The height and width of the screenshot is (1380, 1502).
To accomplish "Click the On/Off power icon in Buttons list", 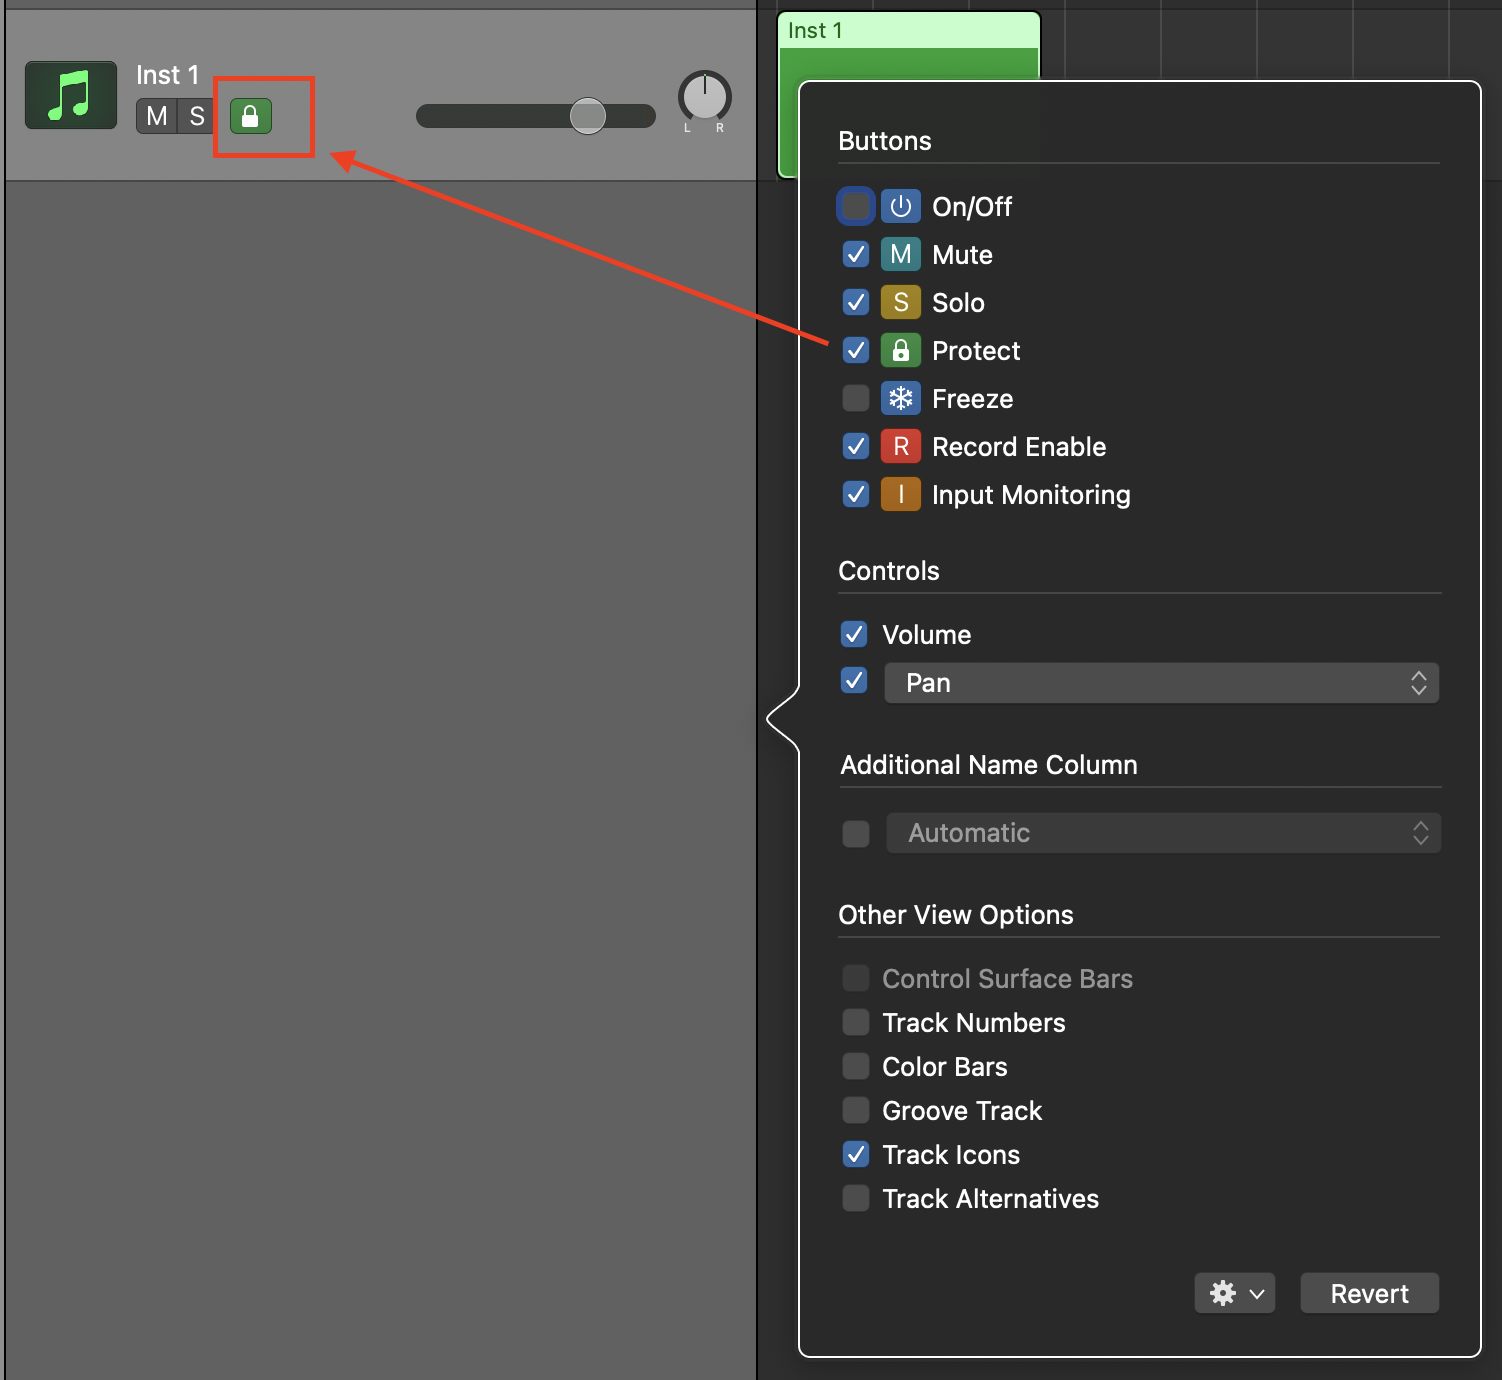I will click(900, 206).
